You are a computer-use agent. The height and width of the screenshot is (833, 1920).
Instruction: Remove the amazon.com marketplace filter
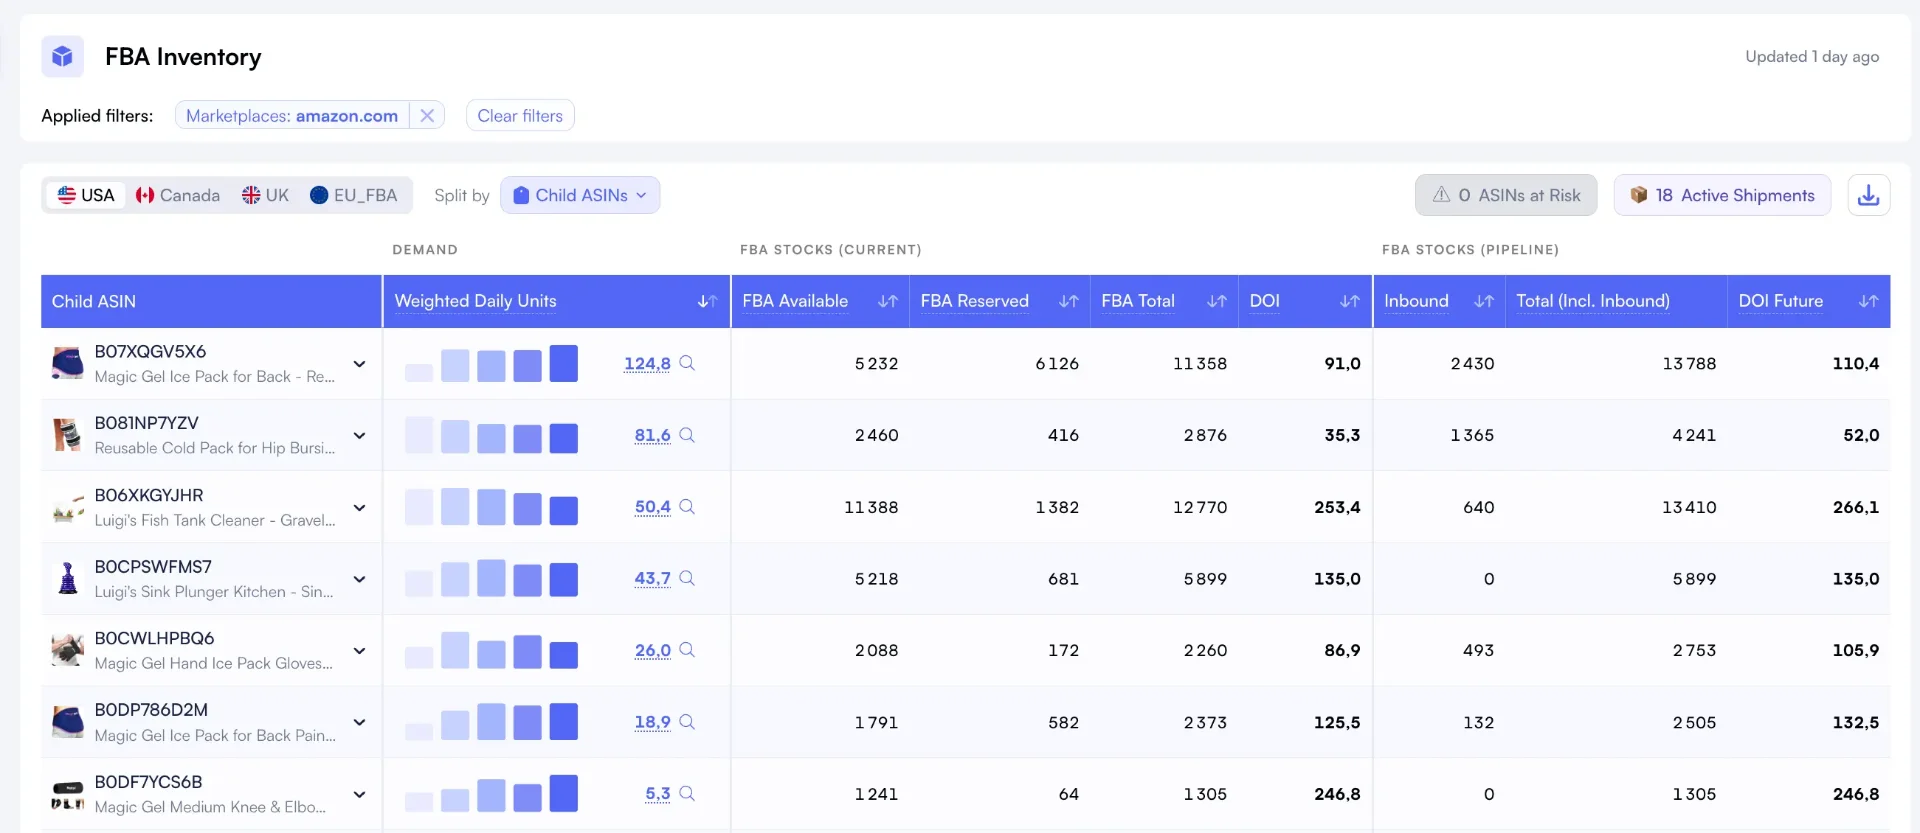pyautogui.click(x=427, y=115)
